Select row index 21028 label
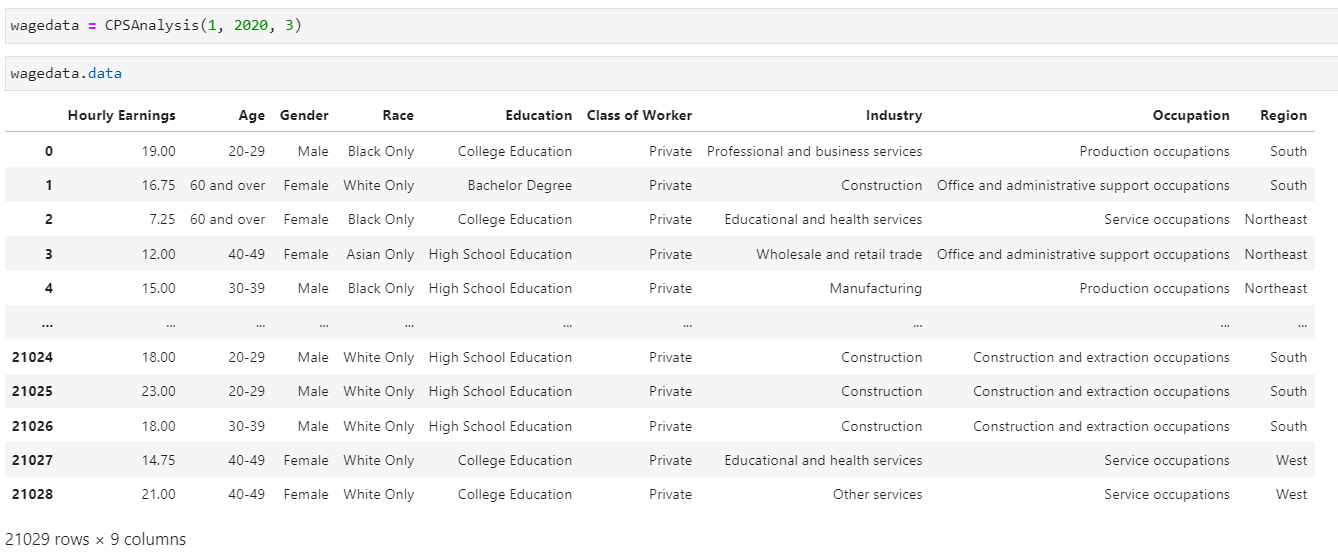The height and width of the screenshot is (560, 1338). pos(31,494)
